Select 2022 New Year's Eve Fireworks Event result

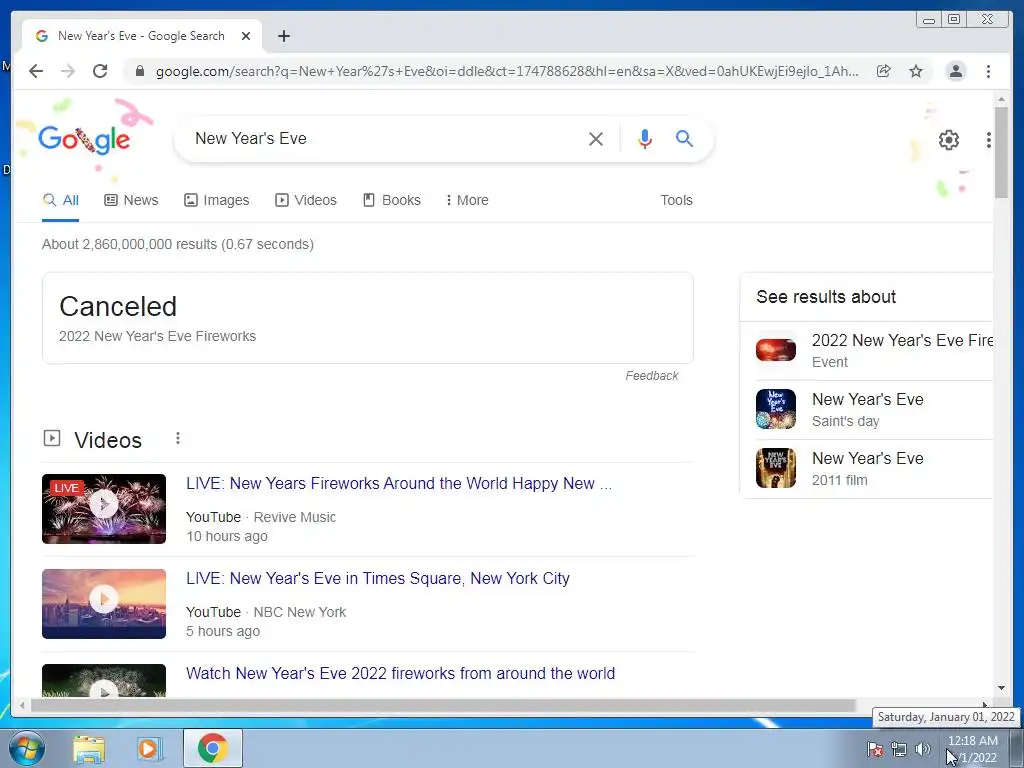coord(873,351)
